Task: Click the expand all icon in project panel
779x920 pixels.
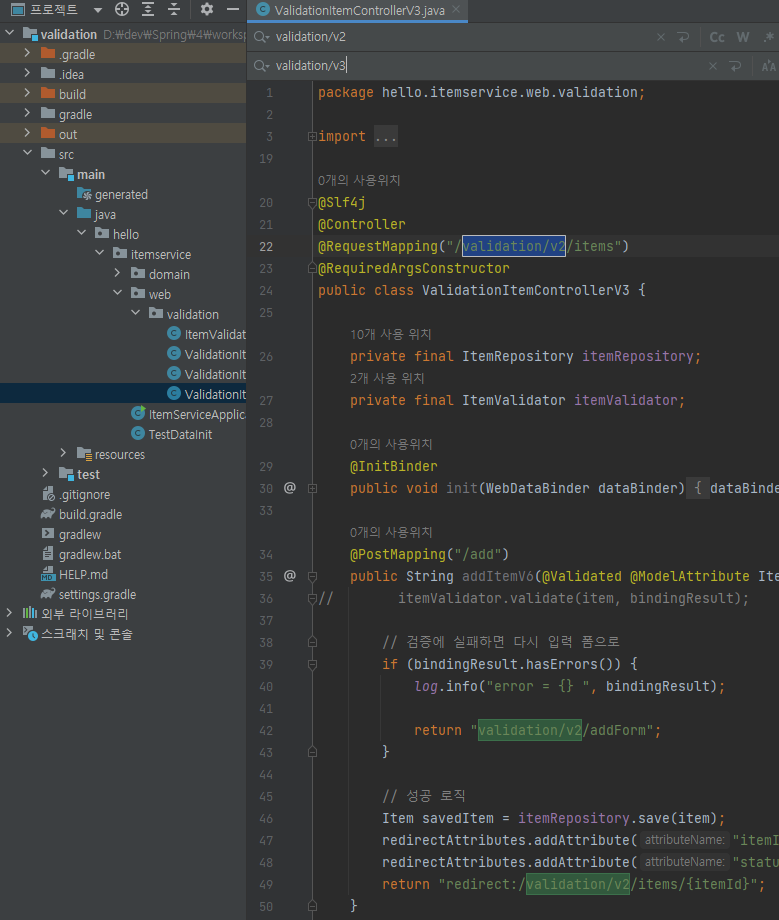Action: click(148, 9)
